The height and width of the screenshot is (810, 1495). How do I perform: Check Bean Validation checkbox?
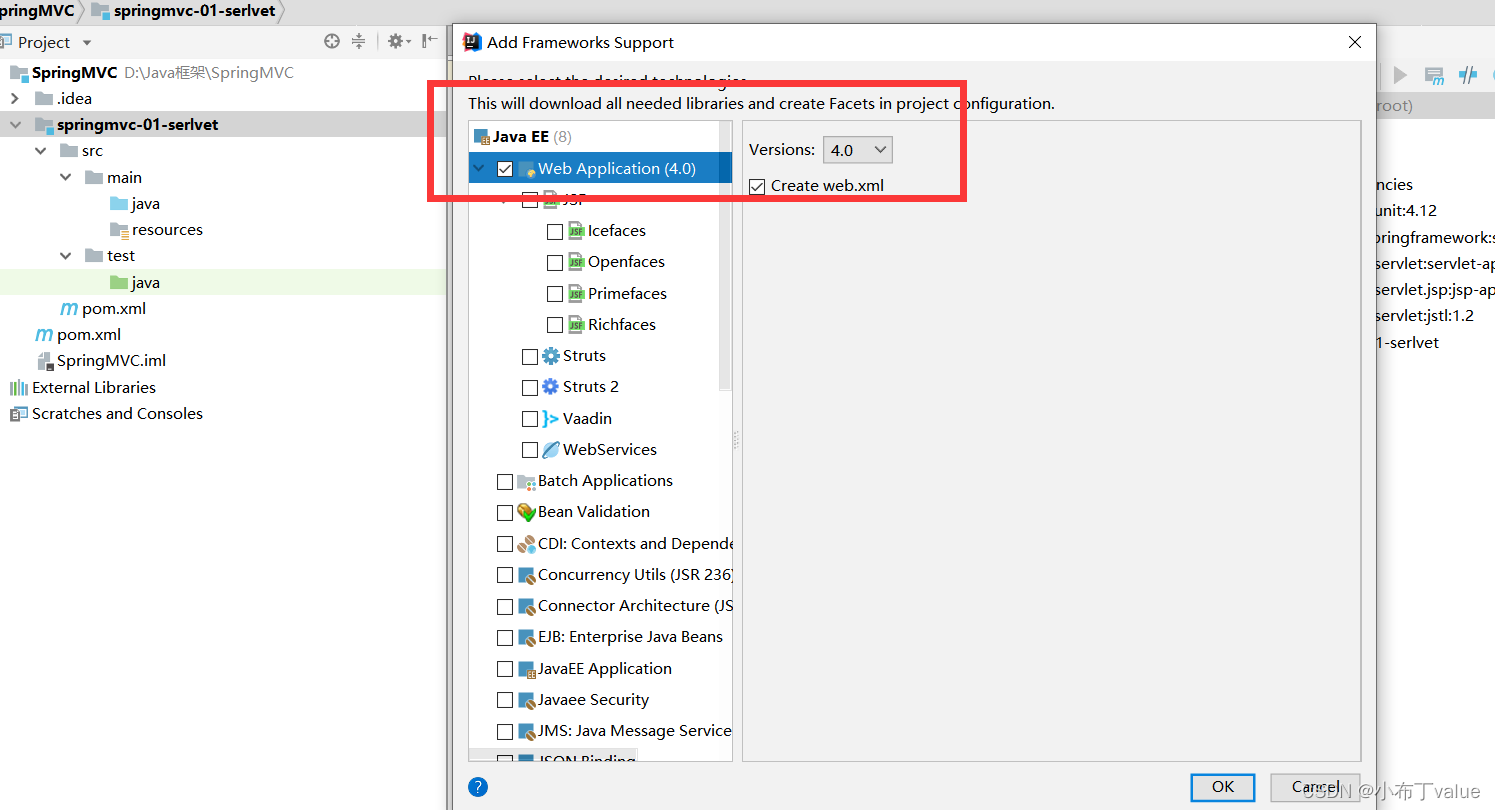pyautogui.click(x=505, y=512)
